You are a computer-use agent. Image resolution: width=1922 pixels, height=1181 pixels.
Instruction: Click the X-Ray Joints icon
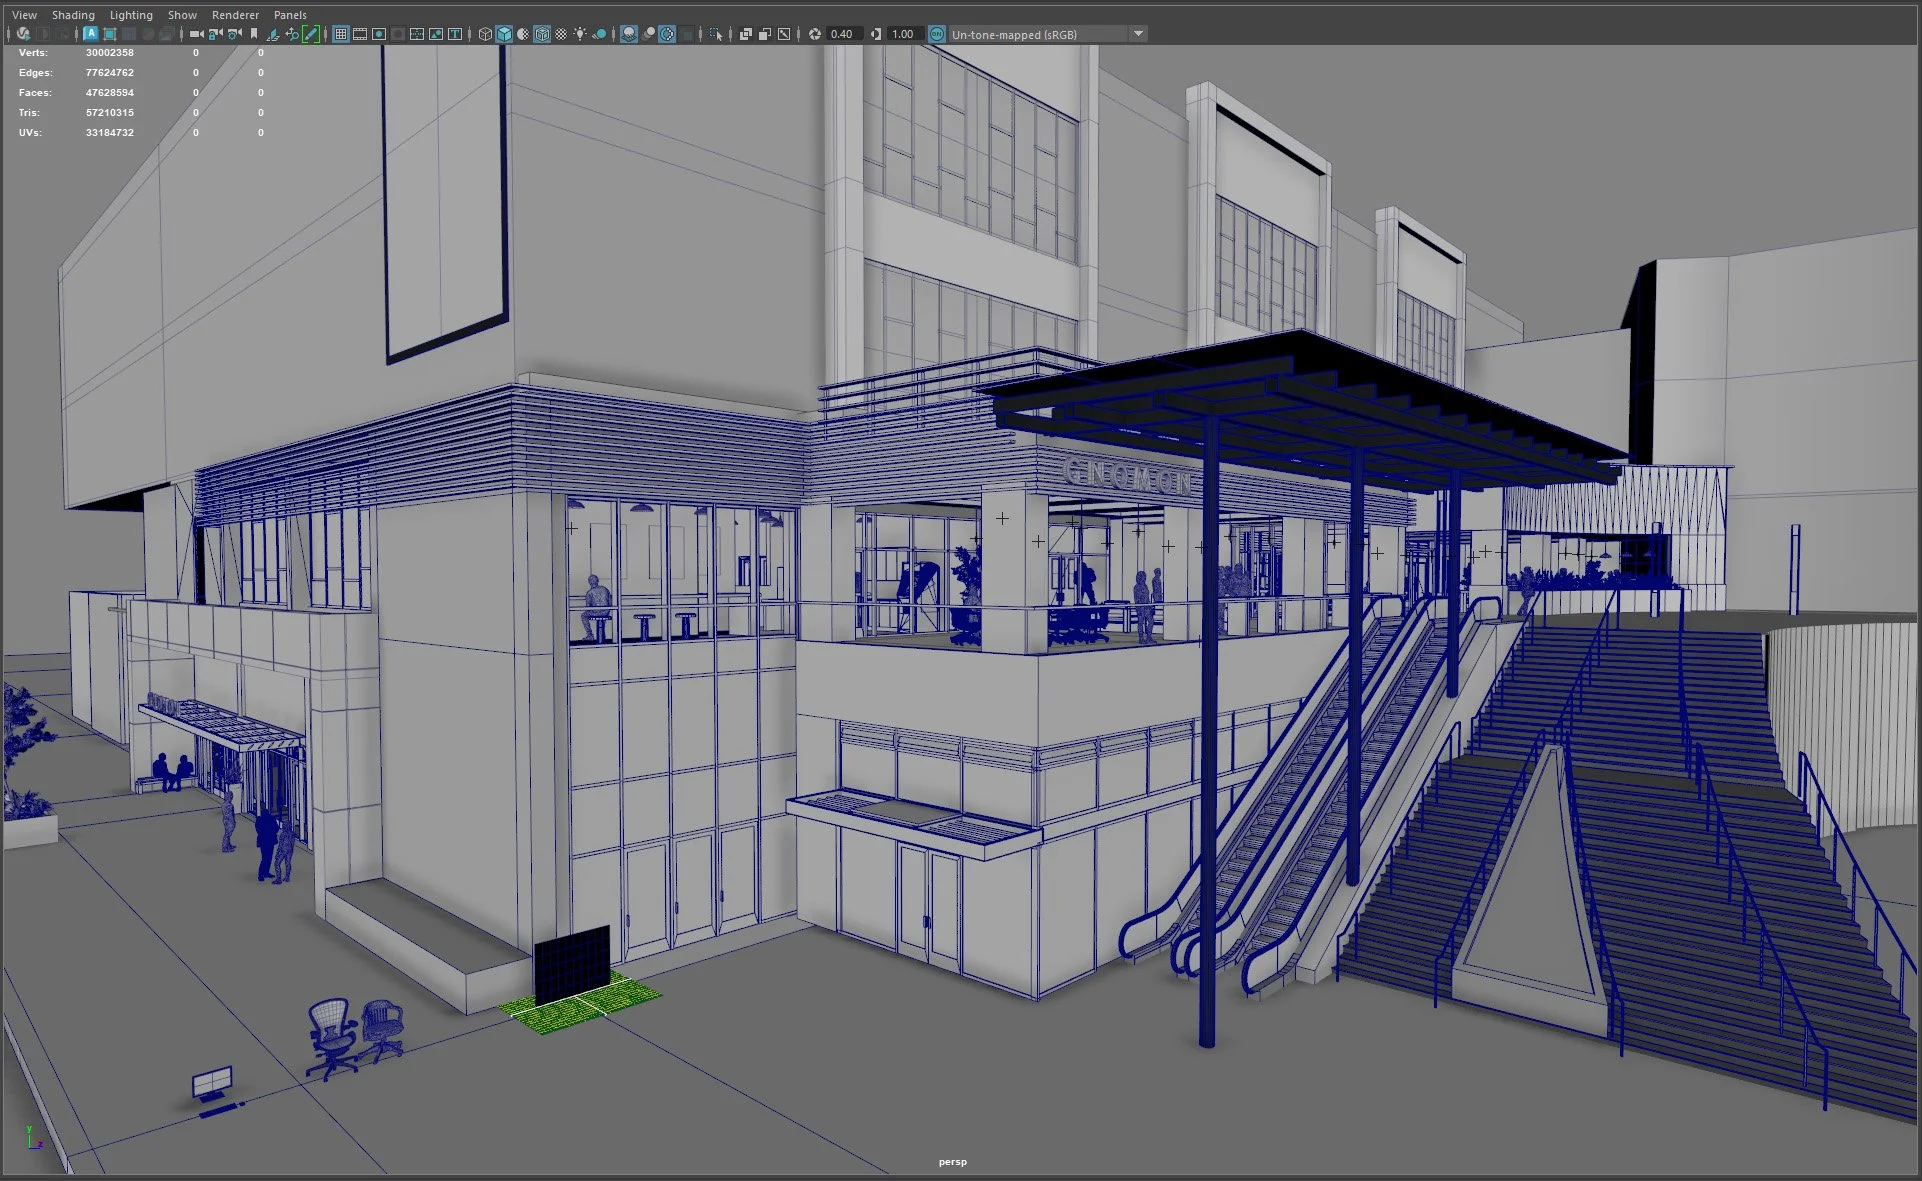(x=784, y=34)
